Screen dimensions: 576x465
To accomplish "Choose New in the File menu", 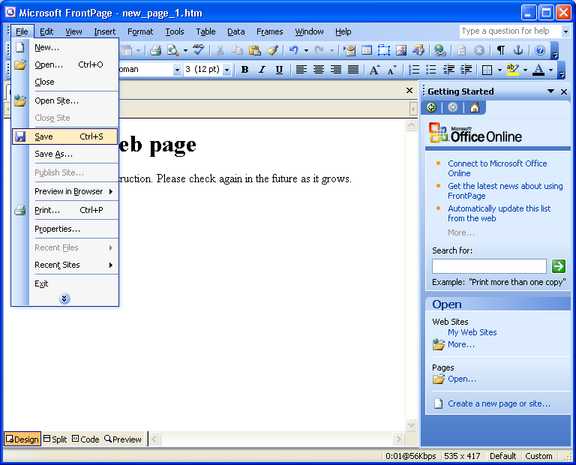I will coord(65,47).
